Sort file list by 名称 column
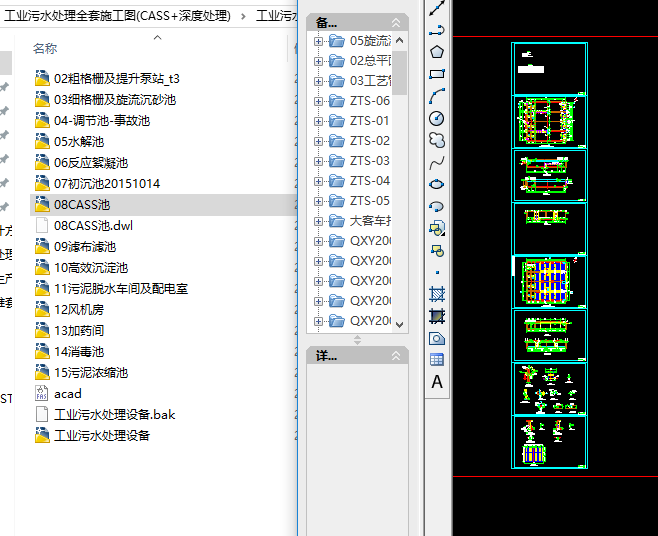This screenshot has height=536, width=658. point(45,48)
